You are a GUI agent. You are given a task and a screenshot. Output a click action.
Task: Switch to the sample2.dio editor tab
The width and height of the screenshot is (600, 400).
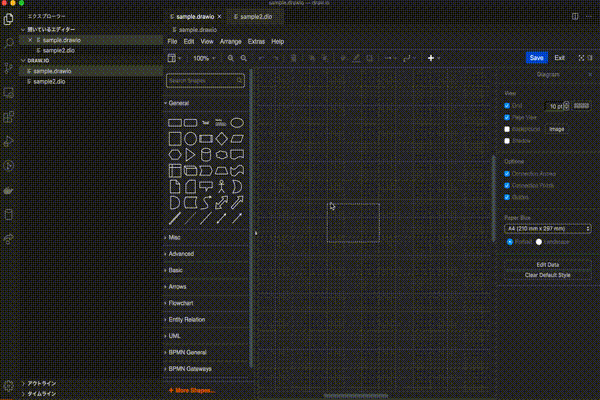tap(255, 17)
